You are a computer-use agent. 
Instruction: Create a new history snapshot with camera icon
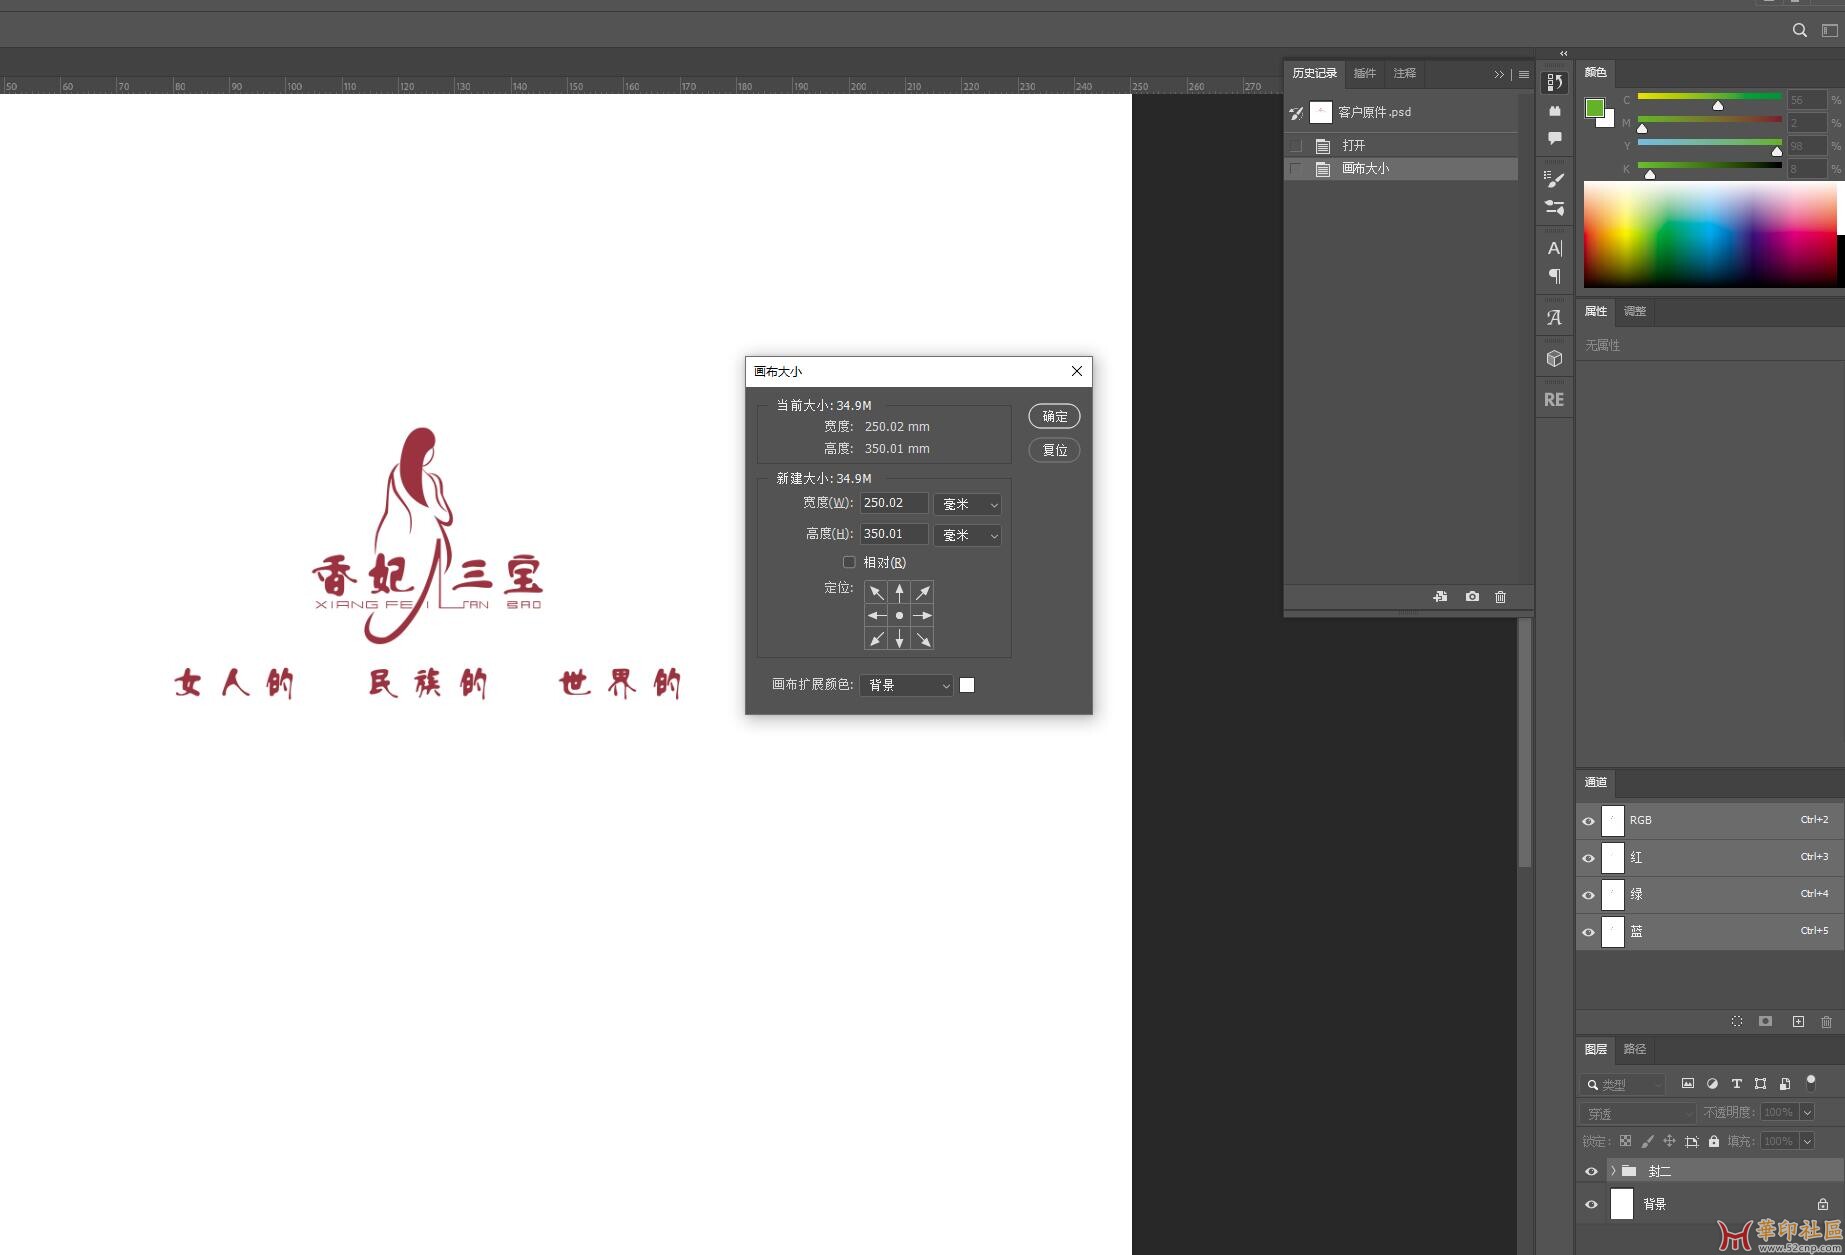[x=1472, y=596]
